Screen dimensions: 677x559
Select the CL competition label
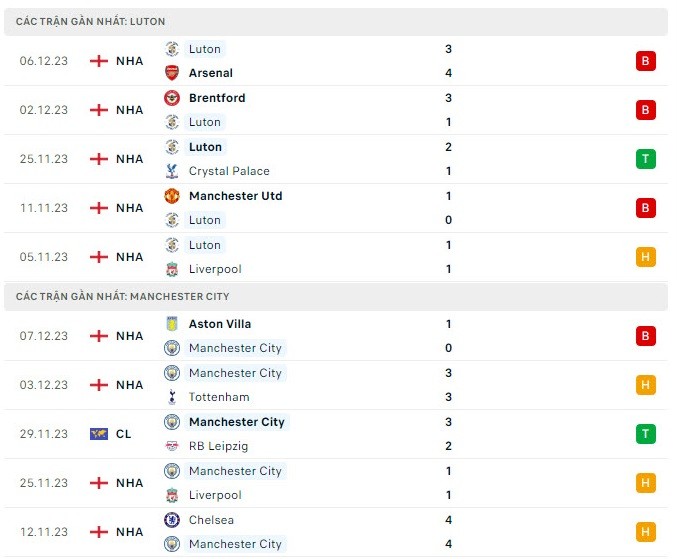coord(124,434)
